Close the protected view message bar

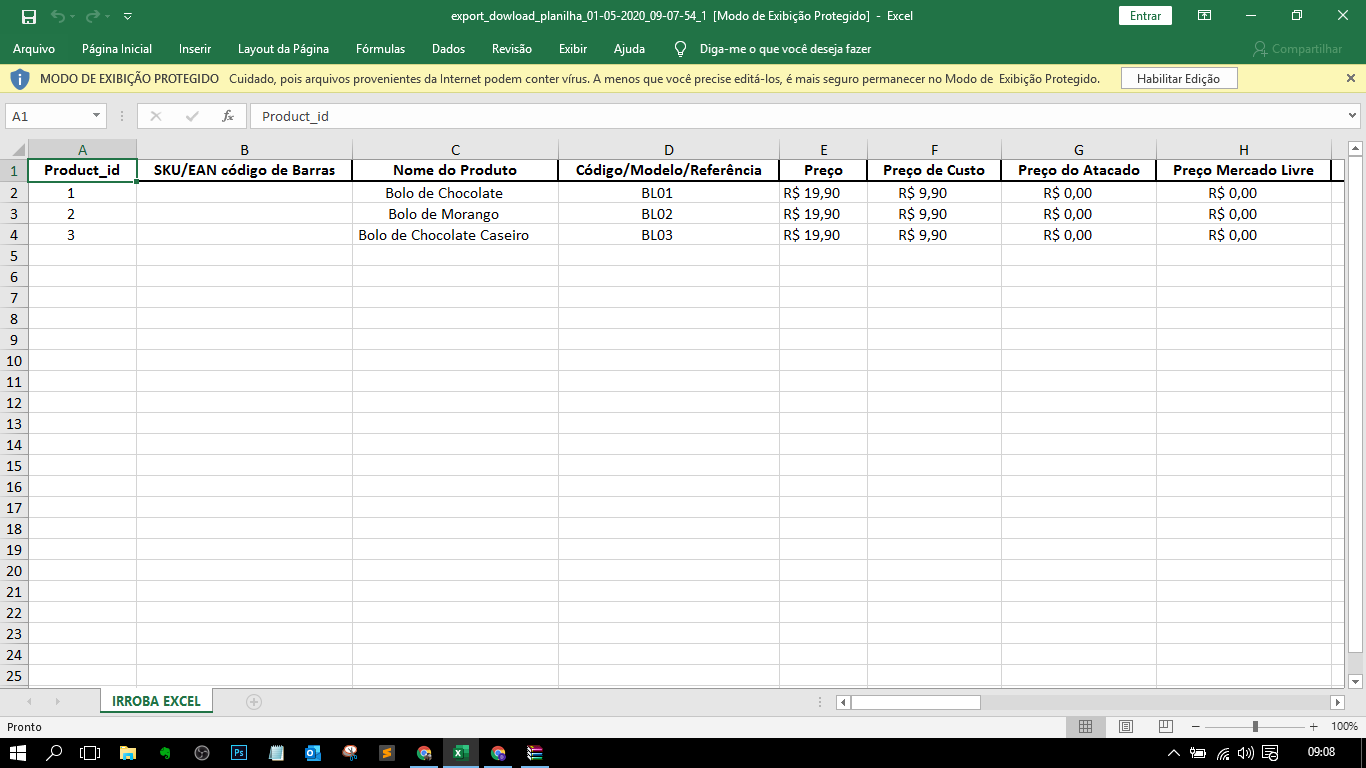pos(1351,78)
